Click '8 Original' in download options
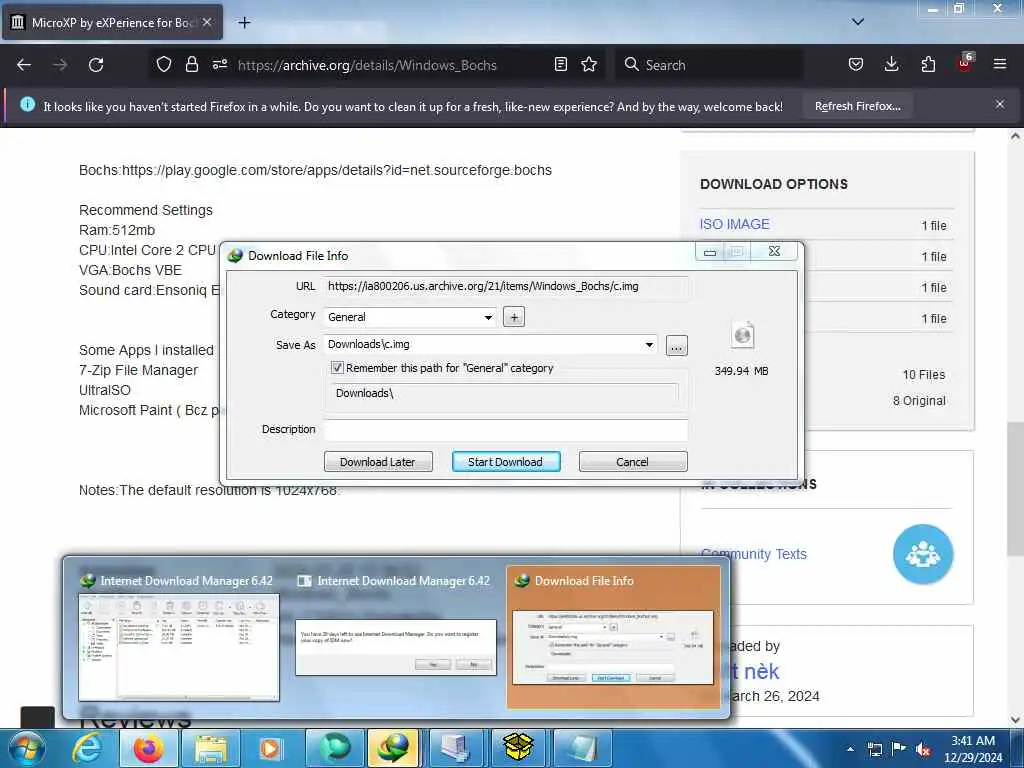The width and height of the screenshot is (1024, 768). tap(919, 401)
